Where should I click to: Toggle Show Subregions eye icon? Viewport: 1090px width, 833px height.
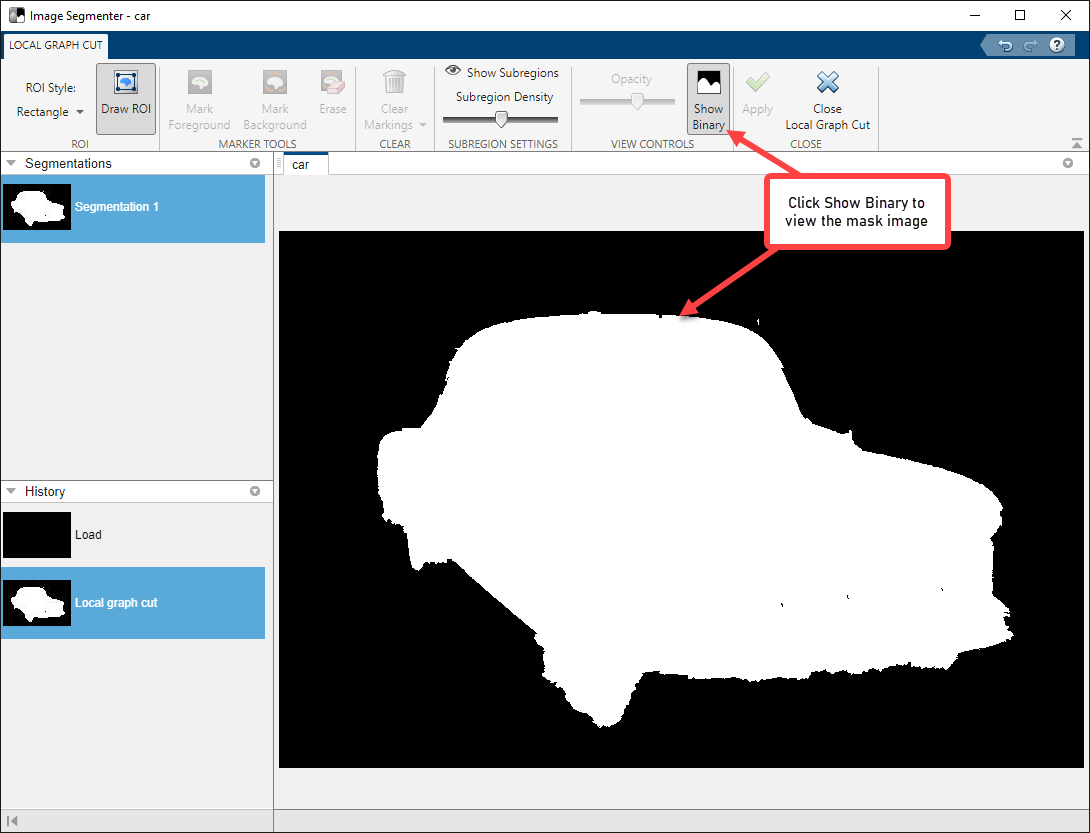click(453, 72)
